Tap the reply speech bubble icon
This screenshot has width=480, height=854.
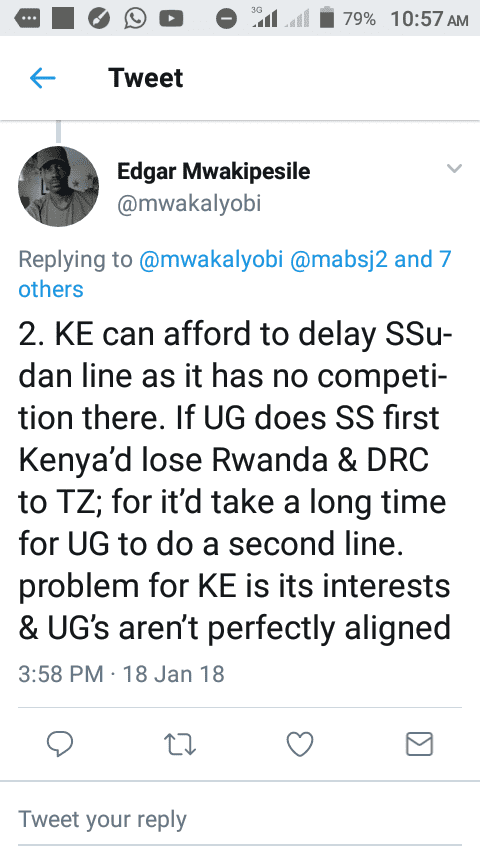click(x=60, y=744)
